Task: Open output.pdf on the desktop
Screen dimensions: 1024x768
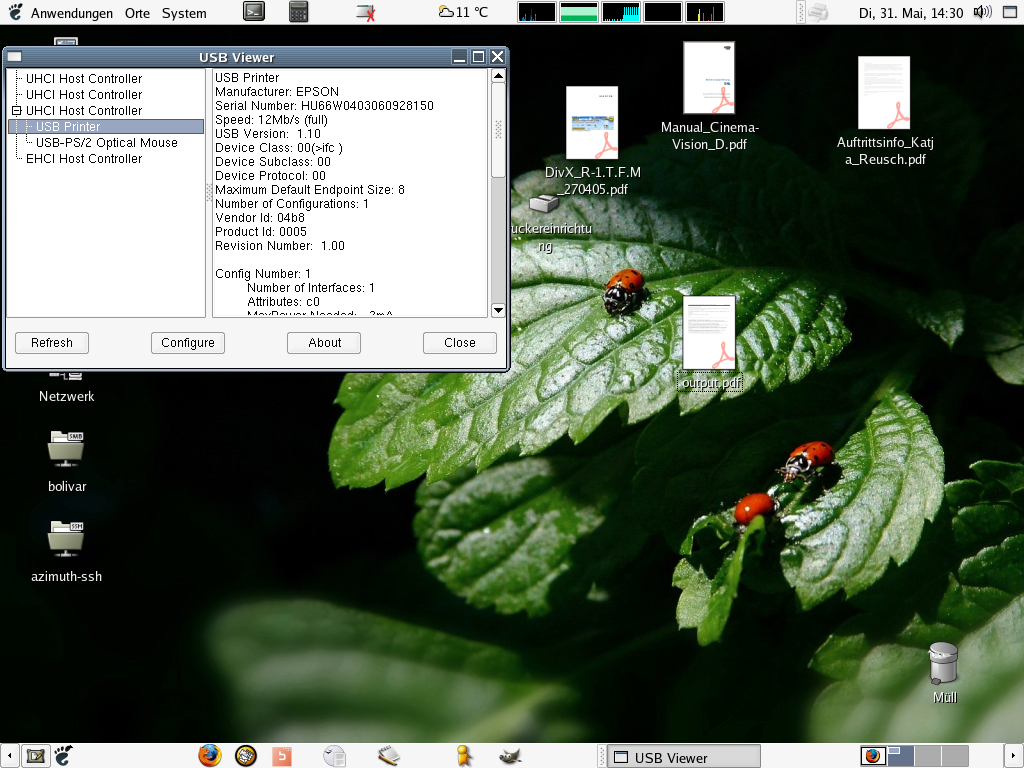Action: pyautogui.click(x=710, y=333)
